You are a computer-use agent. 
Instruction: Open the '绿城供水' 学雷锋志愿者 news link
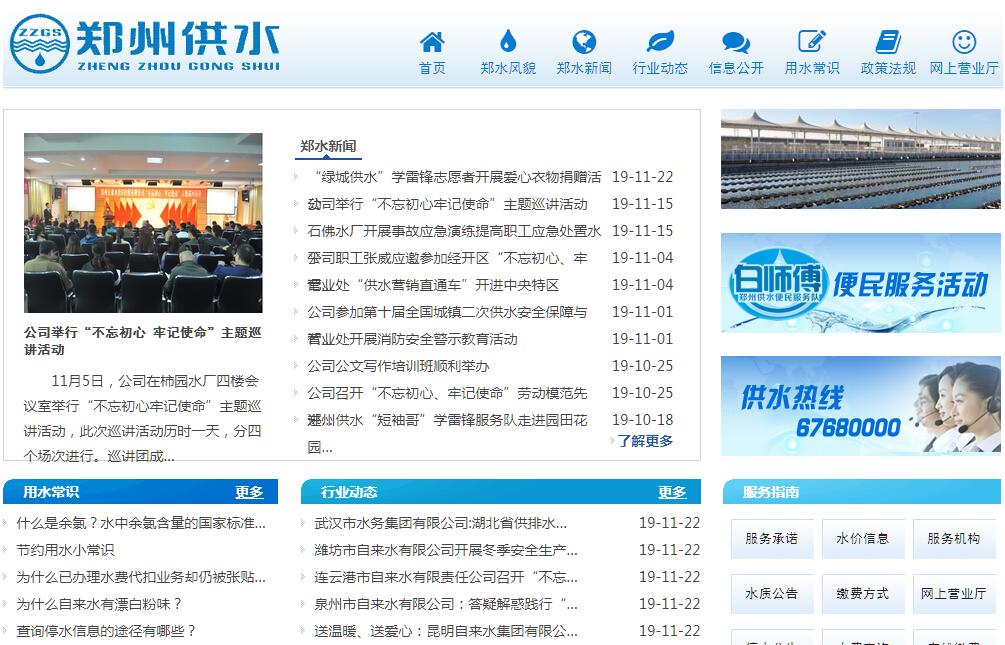click(x=454, y=177)
